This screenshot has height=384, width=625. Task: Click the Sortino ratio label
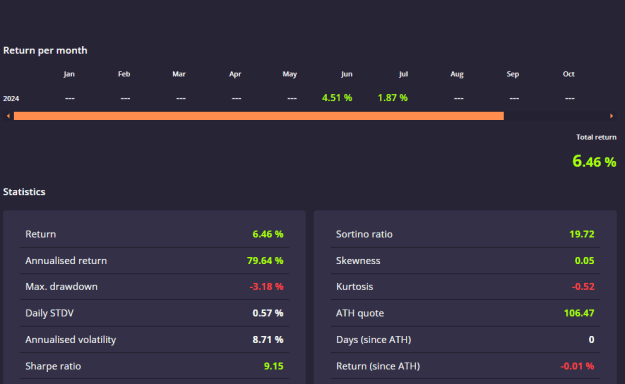coord(364,234)
